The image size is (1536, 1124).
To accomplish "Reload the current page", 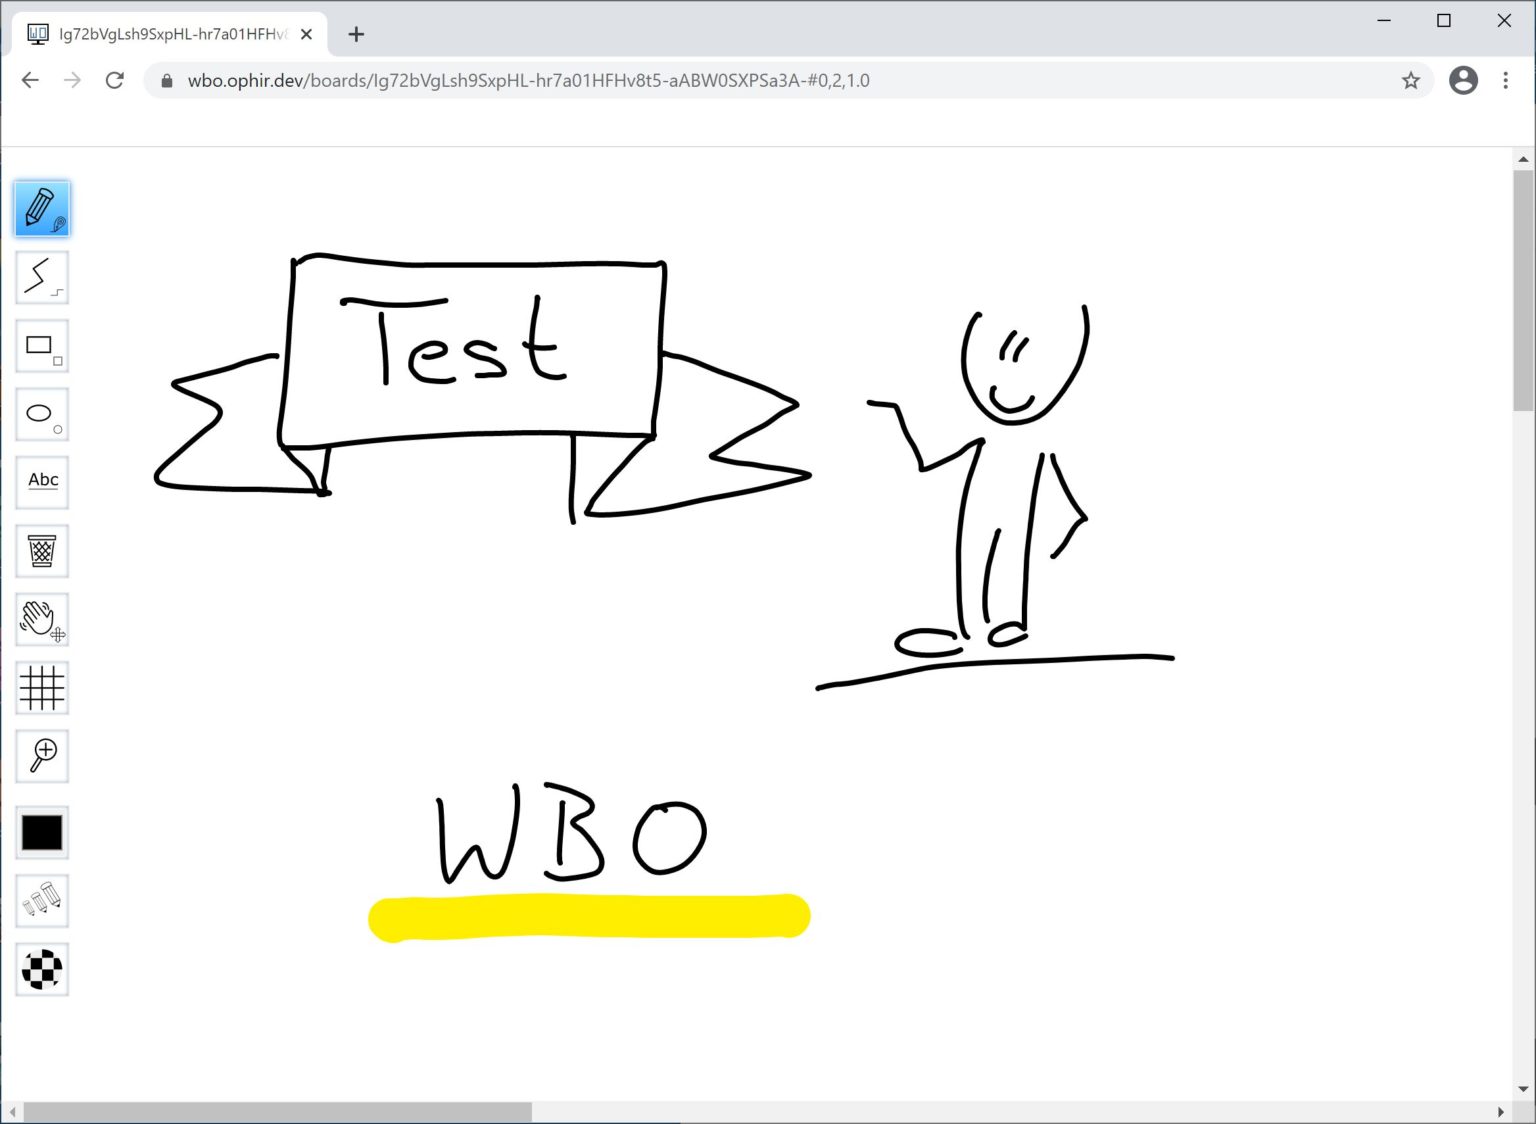I will point(114,80).
